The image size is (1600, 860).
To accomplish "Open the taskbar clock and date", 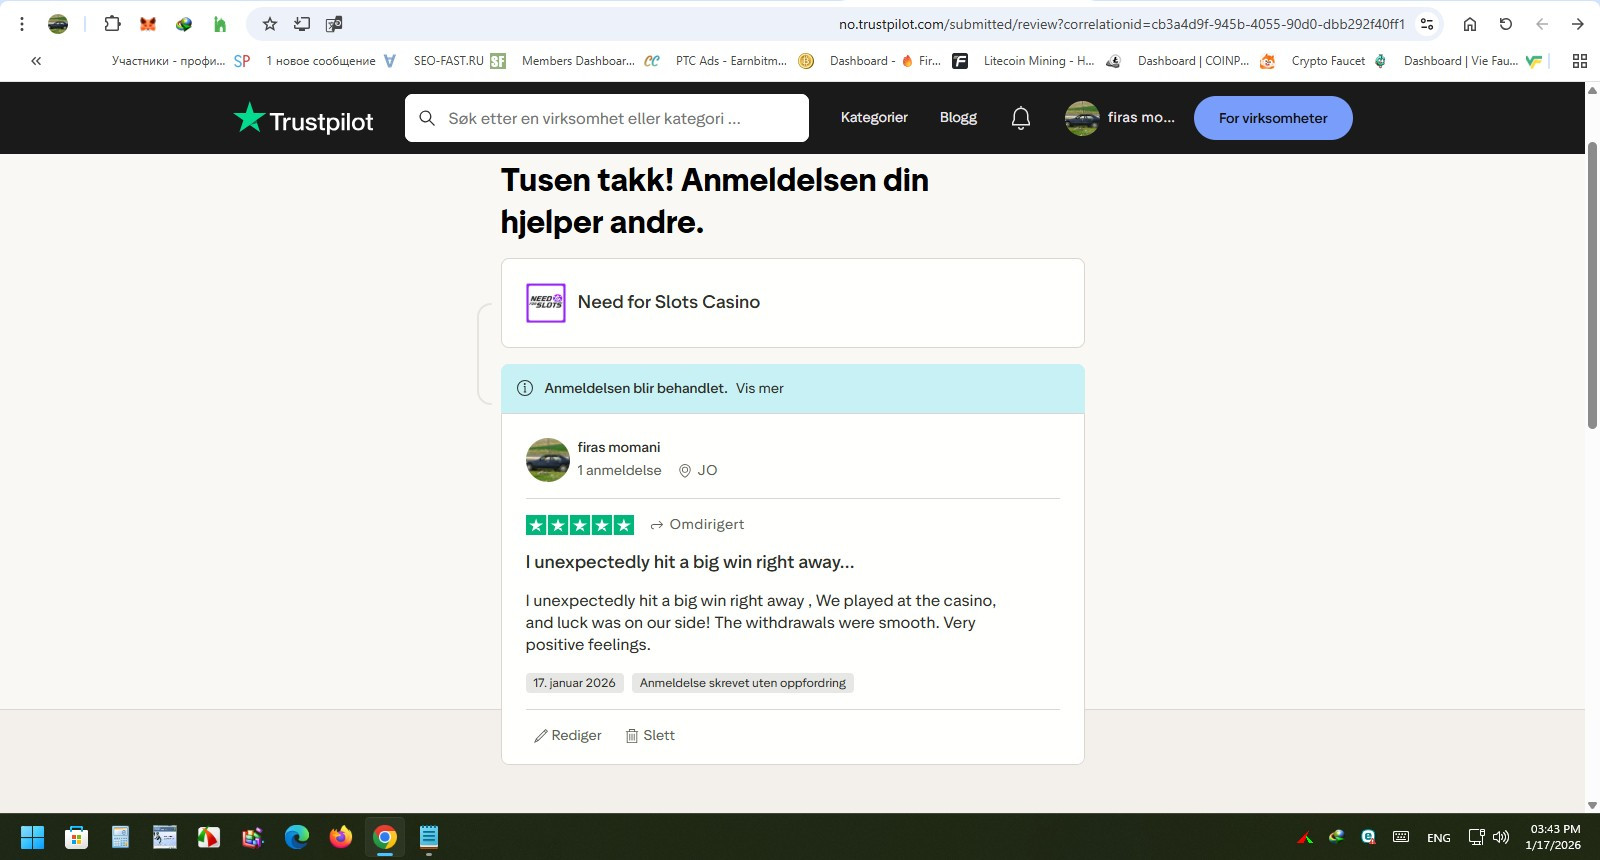I will (1554, 837).
